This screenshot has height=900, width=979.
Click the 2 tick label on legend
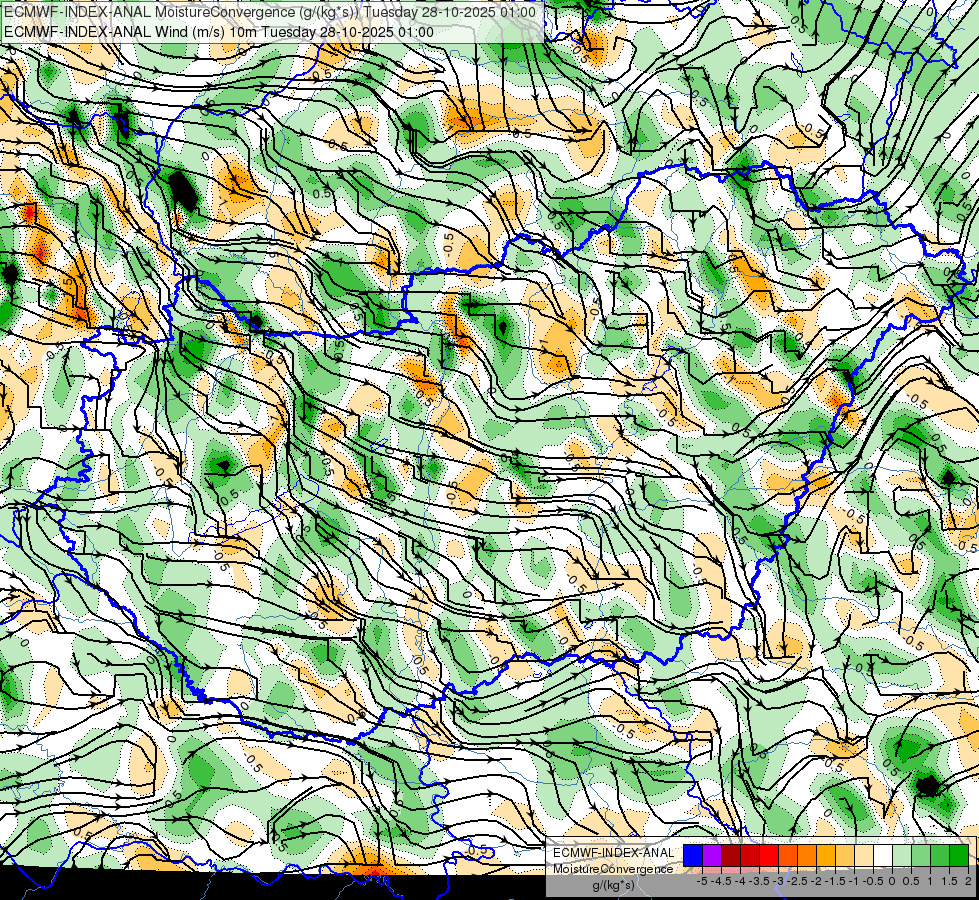coord(968,881)
